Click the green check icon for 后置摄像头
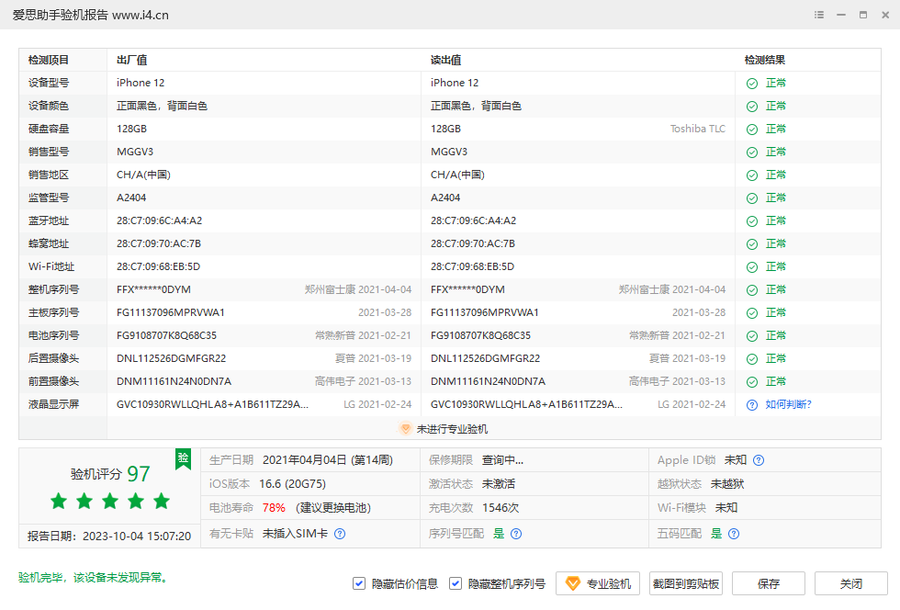 pos(752,359)
